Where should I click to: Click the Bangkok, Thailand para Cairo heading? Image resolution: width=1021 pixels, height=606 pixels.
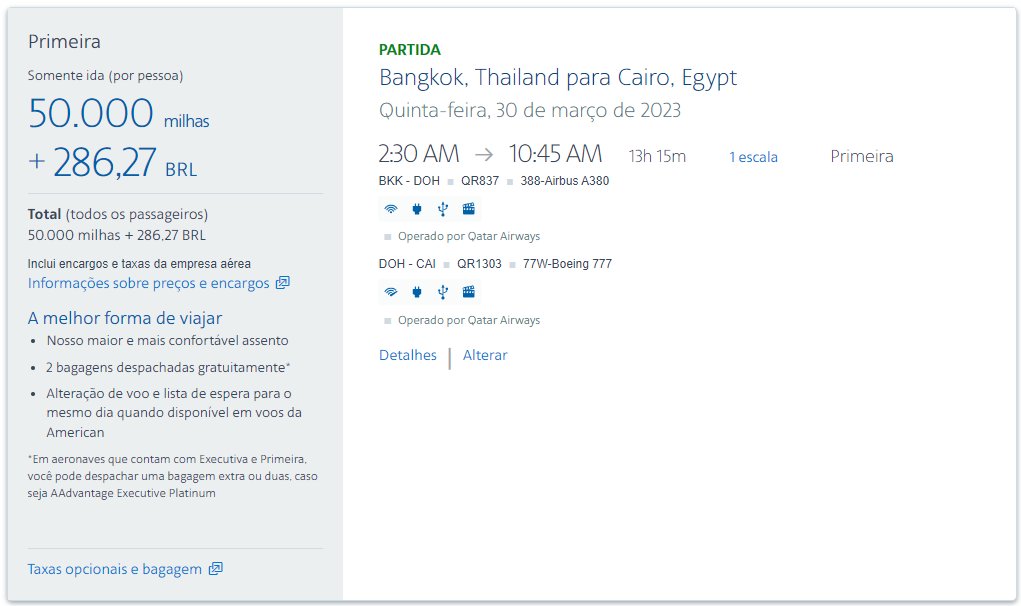tap(558, 77)
